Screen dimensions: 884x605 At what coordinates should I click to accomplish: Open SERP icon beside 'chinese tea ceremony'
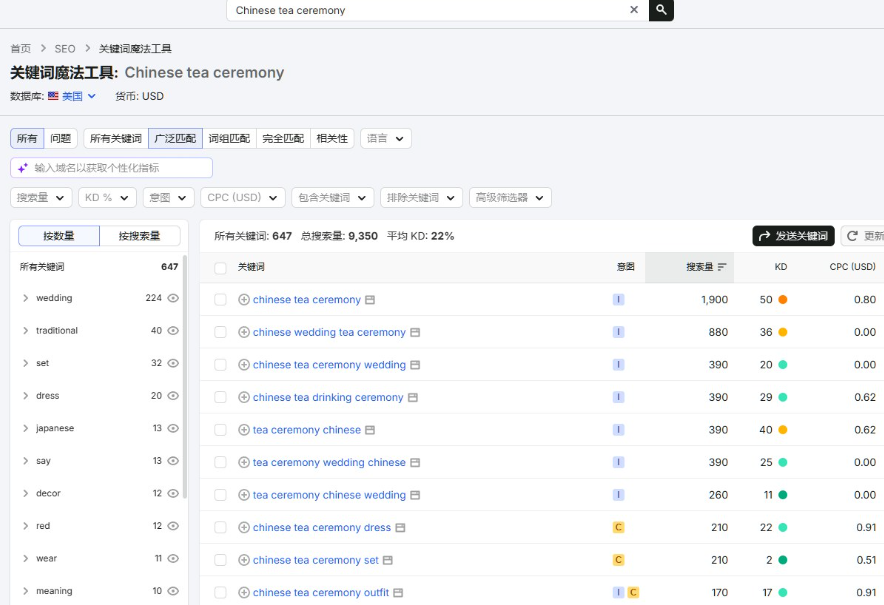370,300
